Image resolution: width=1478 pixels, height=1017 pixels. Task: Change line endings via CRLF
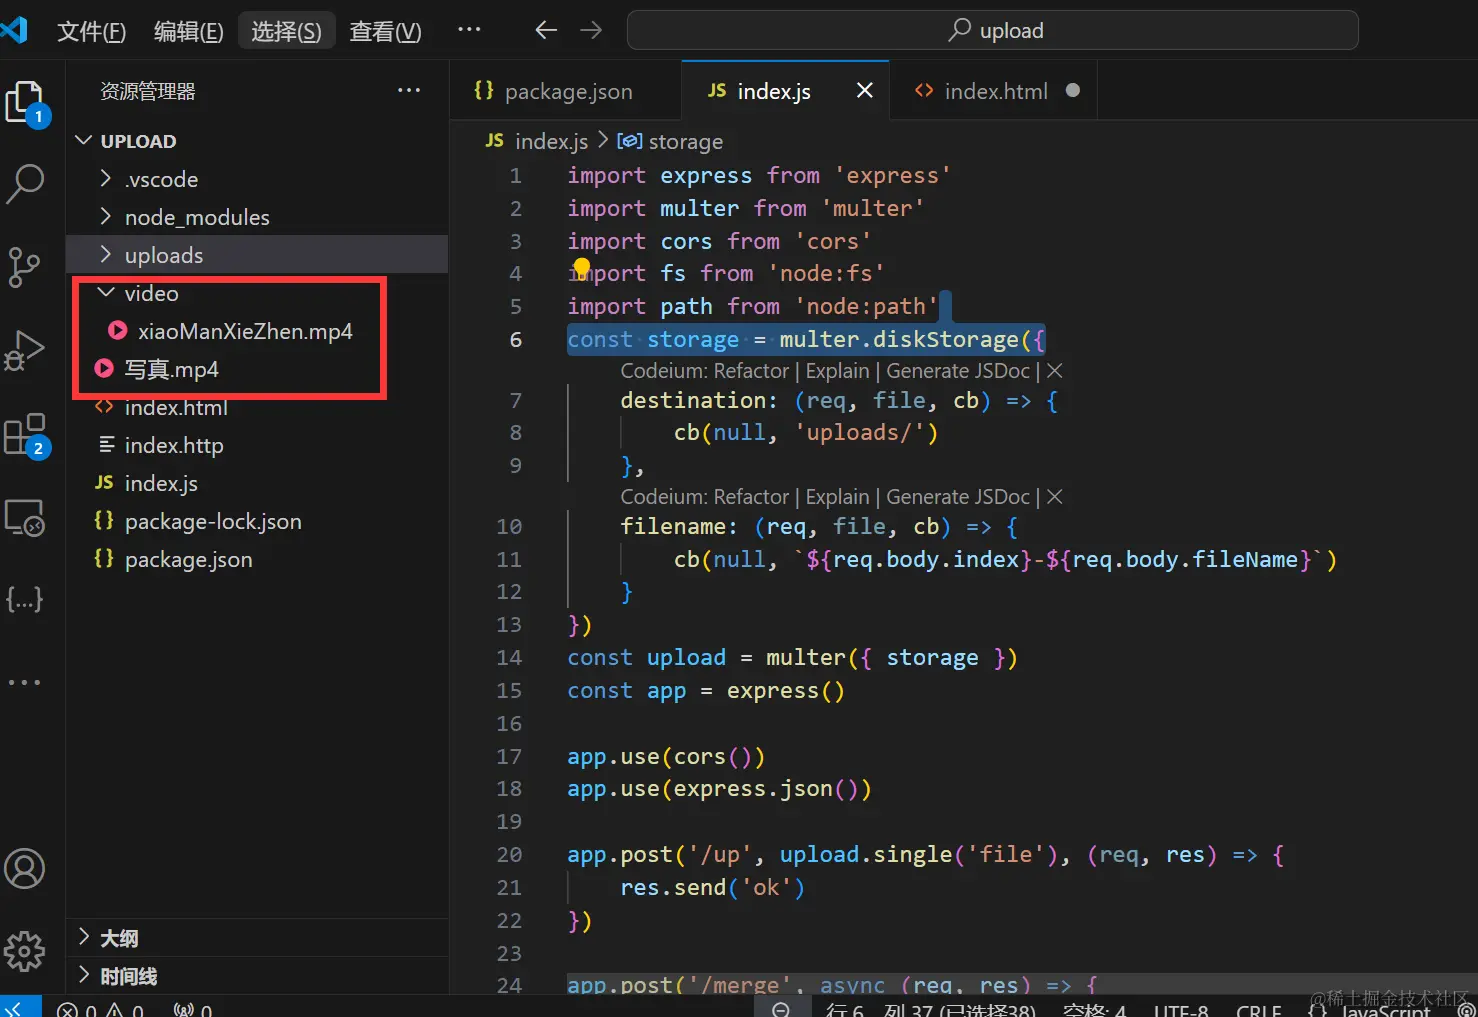[x=1258, y=1009]
